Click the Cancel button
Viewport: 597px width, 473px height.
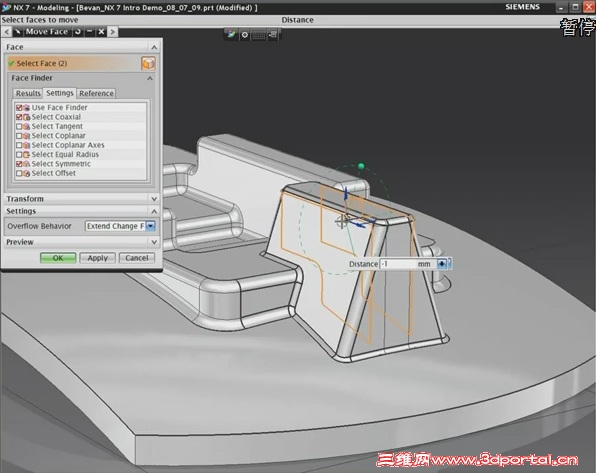pos(137,258)
